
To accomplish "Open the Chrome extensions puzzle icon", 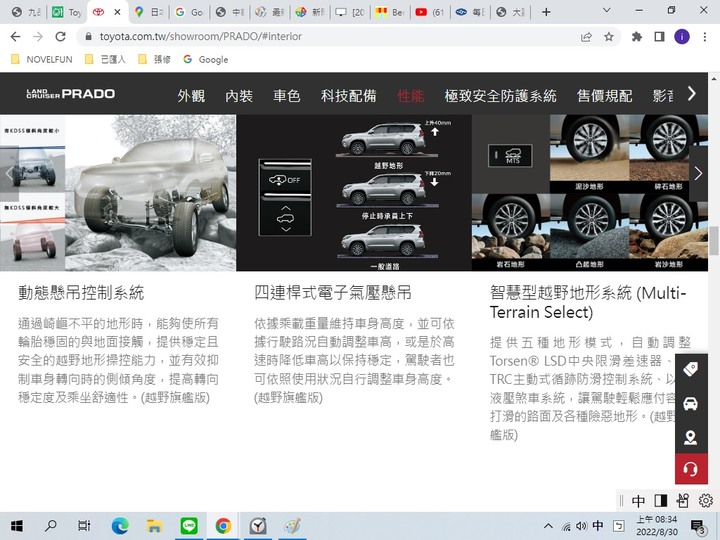I will pyautogui.click(x=637, y=37).
